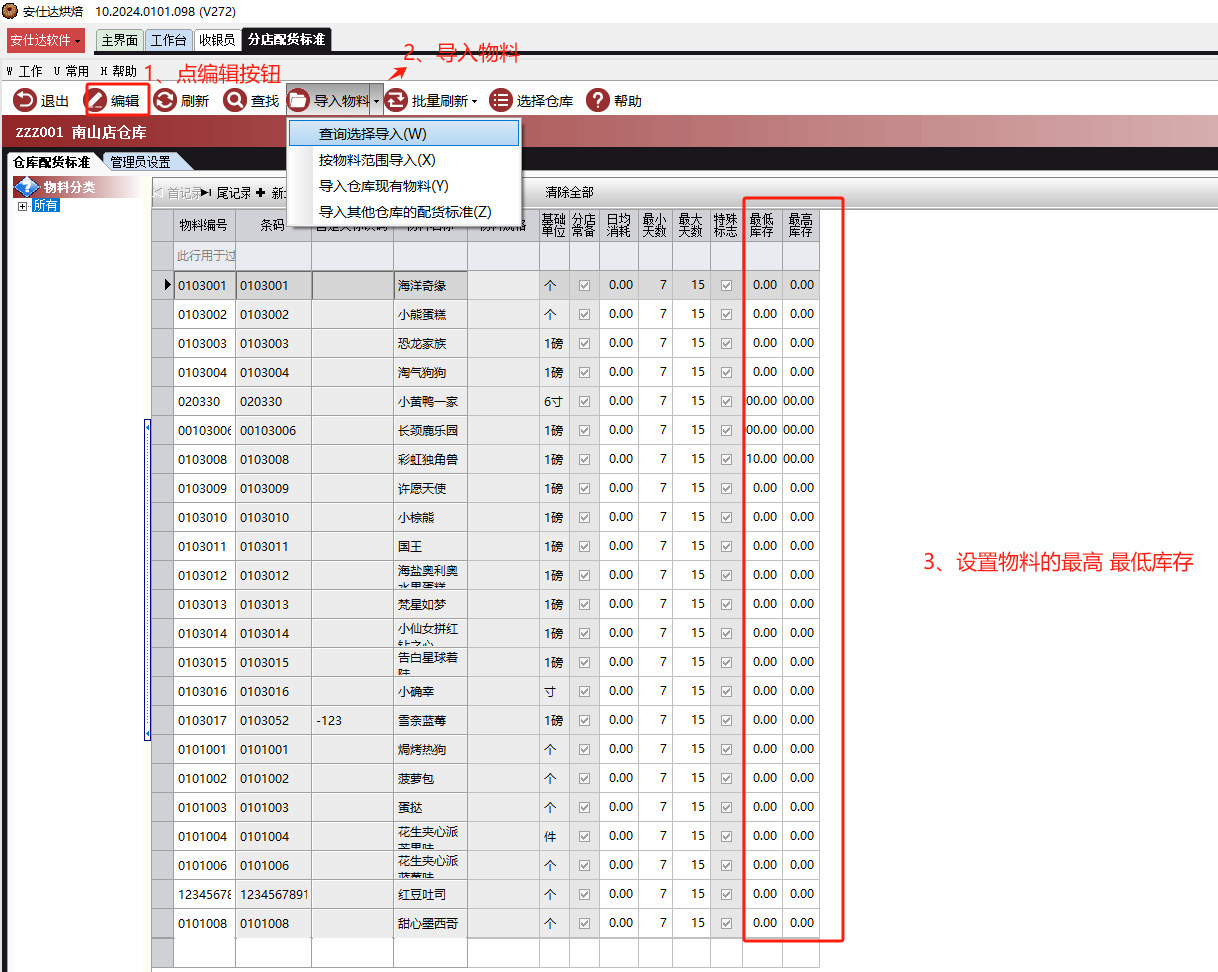Image resolution: width=1218 pixels, height=972 pixels.
Task: Click the 0103052 barcode cell
Action: pos(274,720)
